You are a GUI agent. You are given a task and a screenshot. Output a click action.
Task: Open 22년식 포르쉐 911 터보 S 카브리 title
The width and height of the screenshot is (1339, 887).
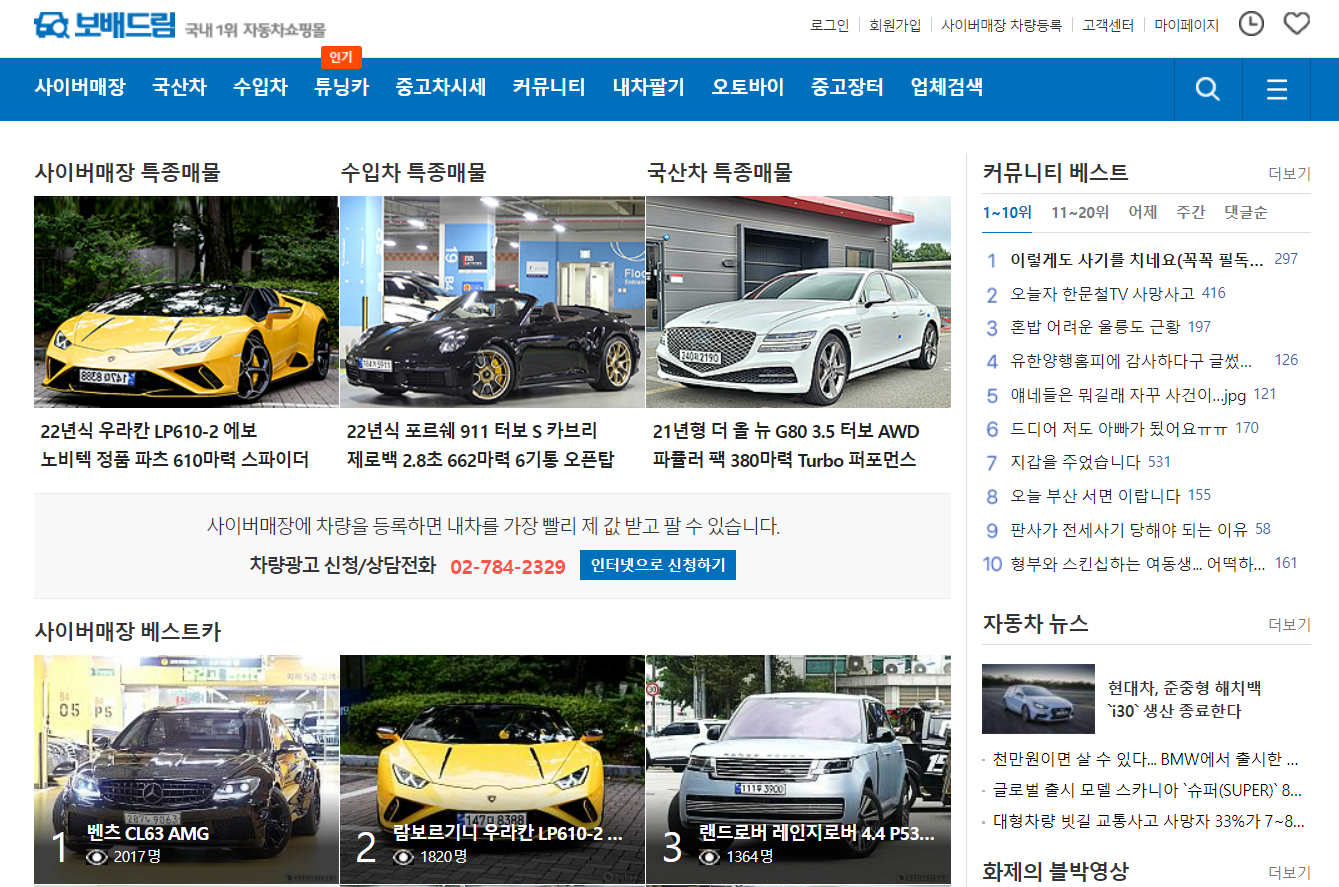click(472, 431)
